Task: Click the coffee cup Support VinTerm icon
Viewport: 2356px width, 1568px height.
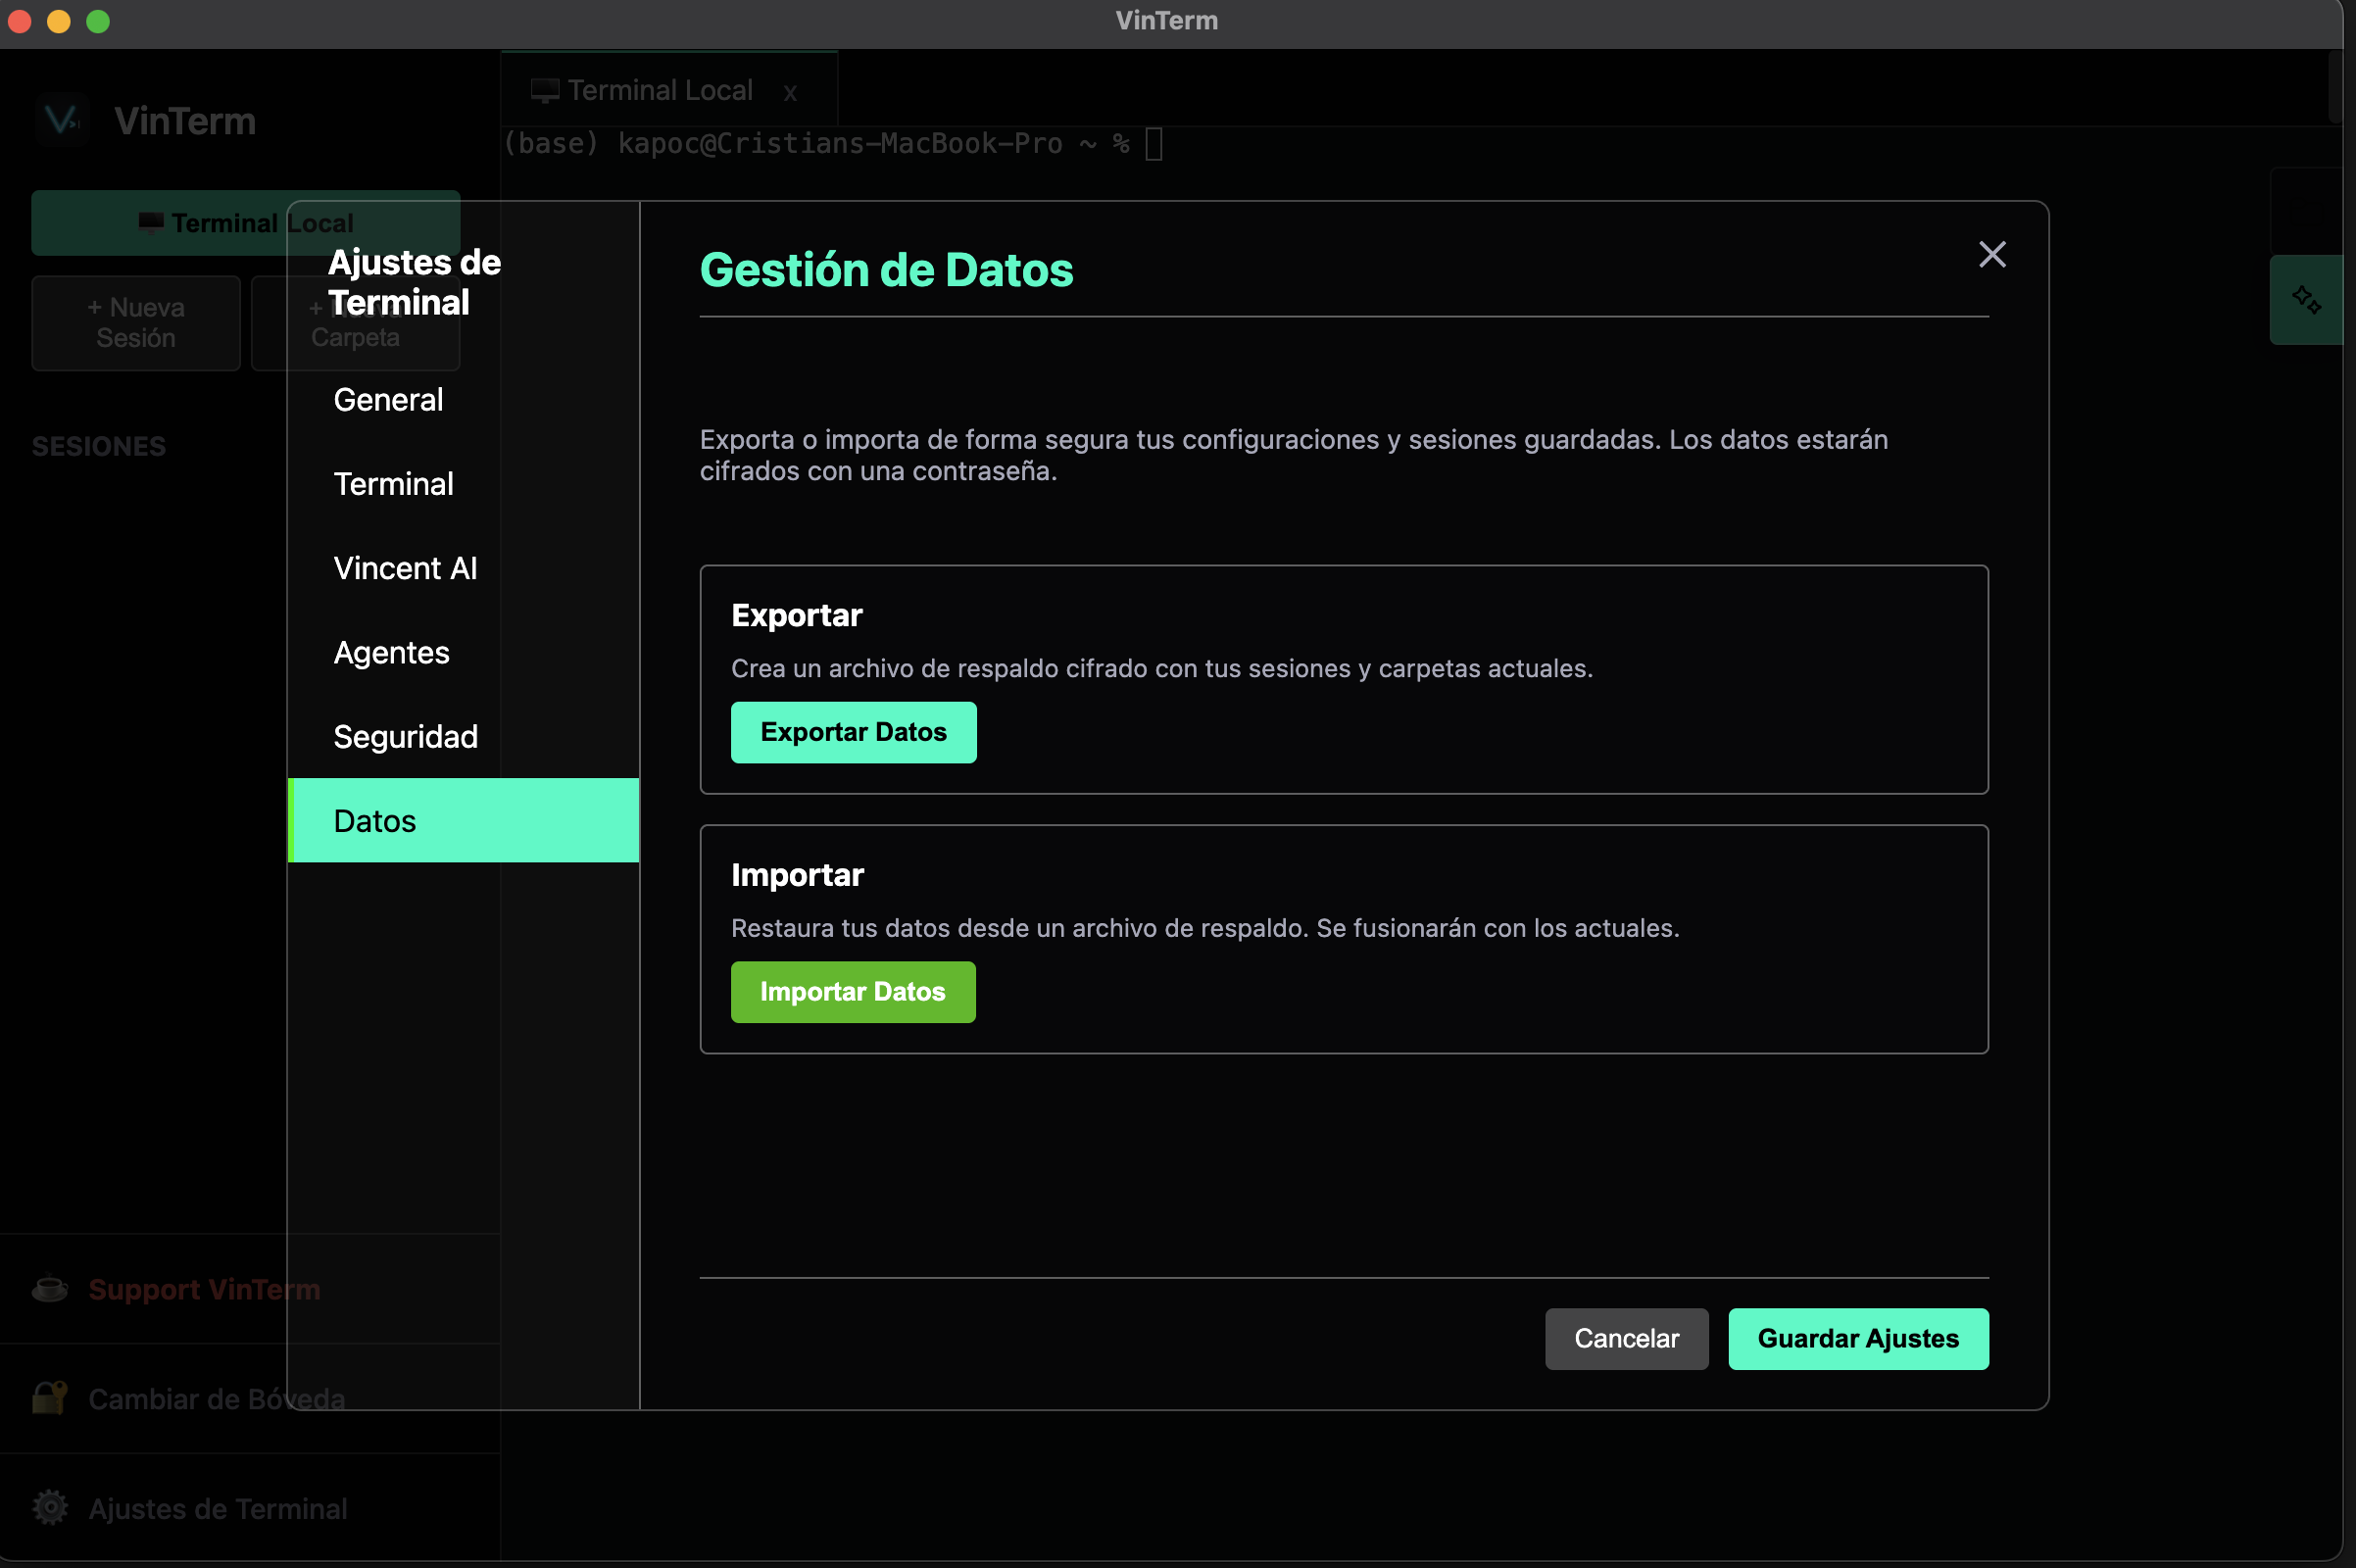Action: point(50,1288)
